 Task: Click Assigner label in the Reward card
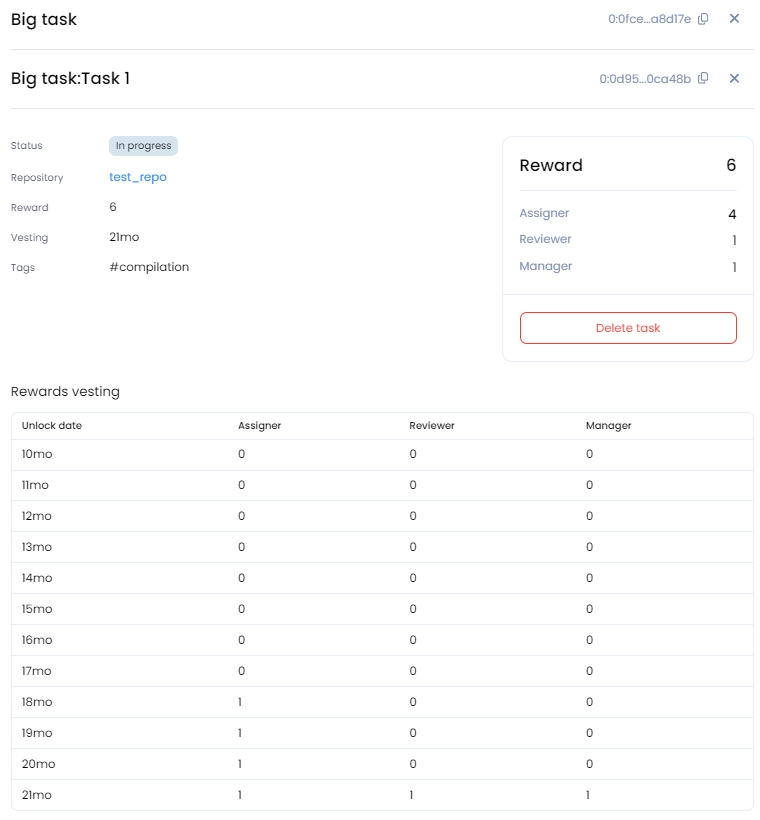tap(544, 213)
